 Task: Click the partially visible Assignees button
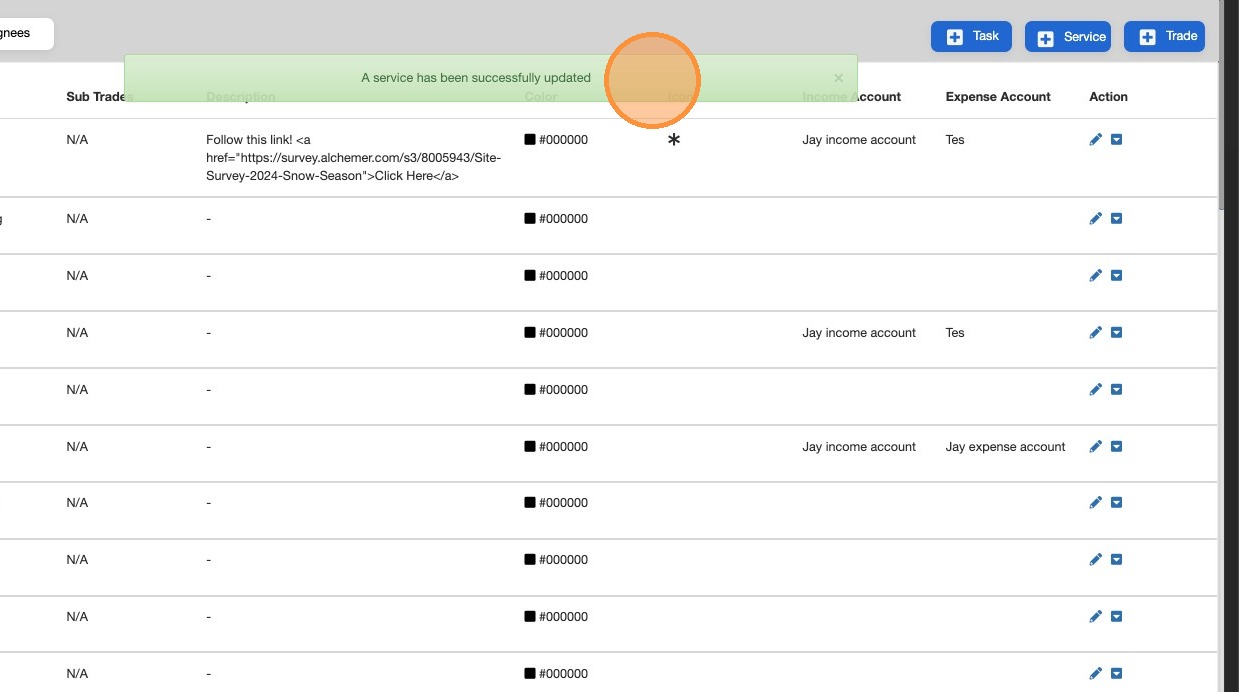[20, 33]
